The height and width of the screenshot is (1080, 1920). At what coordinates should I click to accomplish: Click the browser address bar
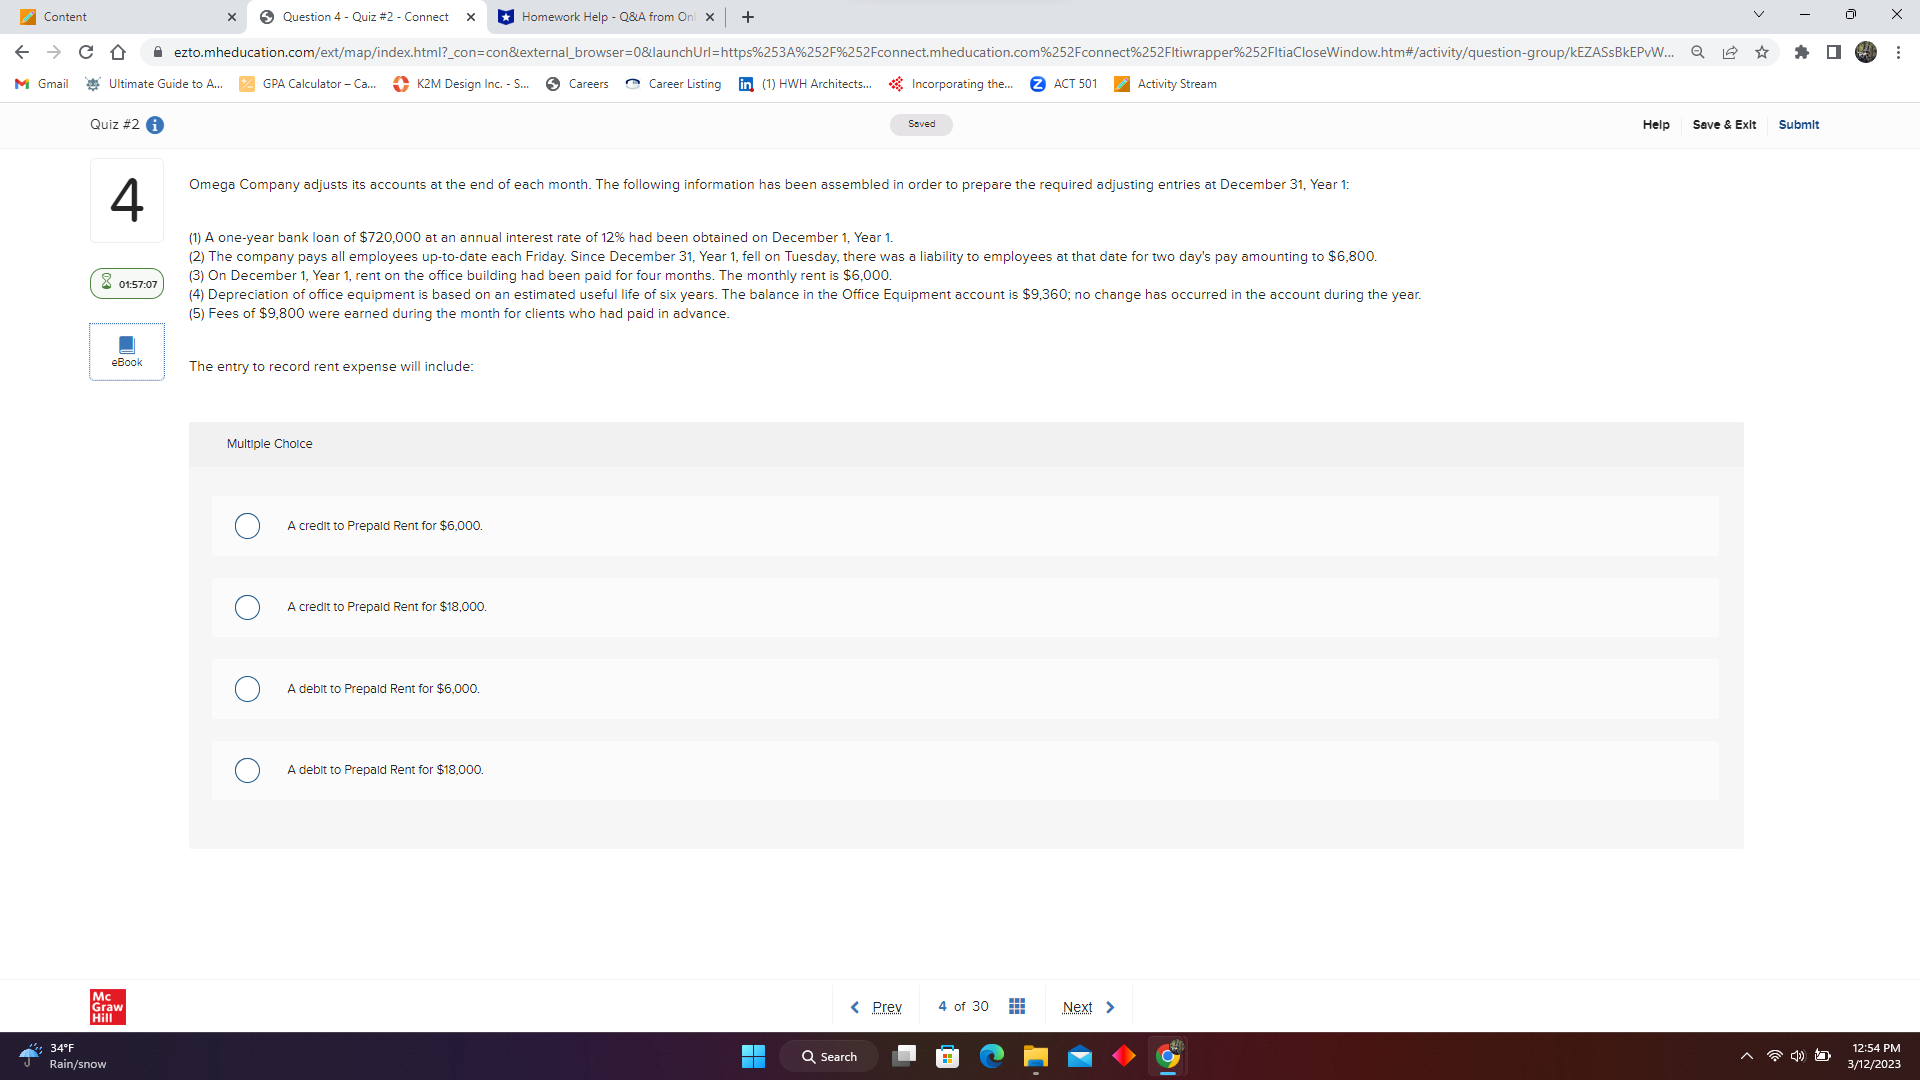point(920,52)
